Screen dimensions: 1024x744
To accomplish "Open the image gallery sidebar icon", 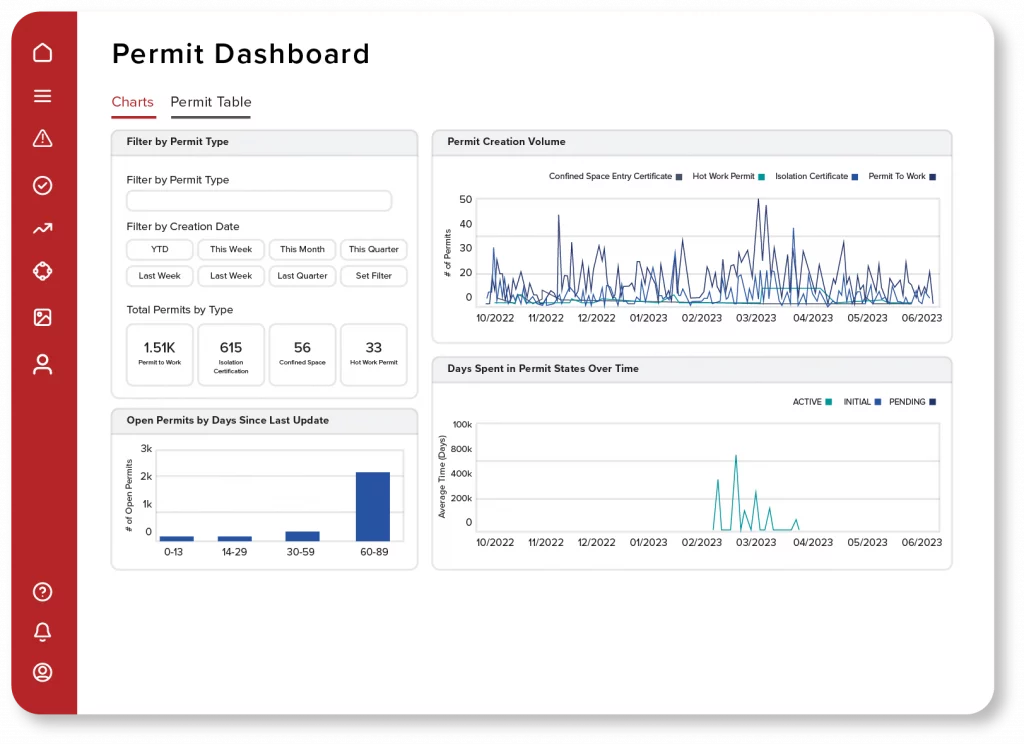I will (x=42, y=318).
